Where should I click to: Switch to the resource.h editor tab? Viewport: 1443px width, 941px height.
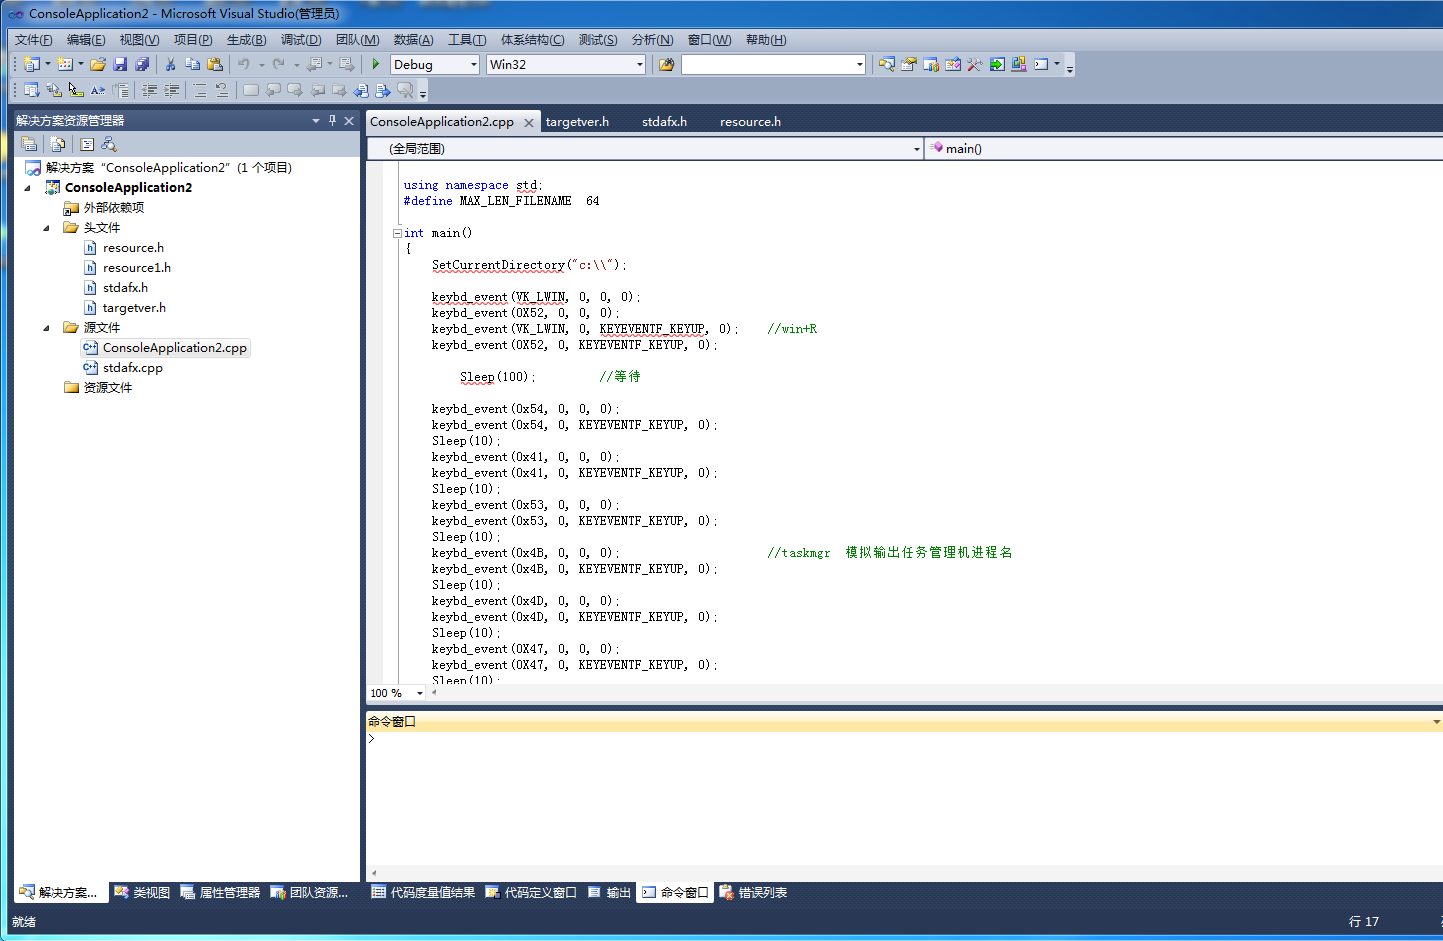pyautogui.click(x=750, y=122)
